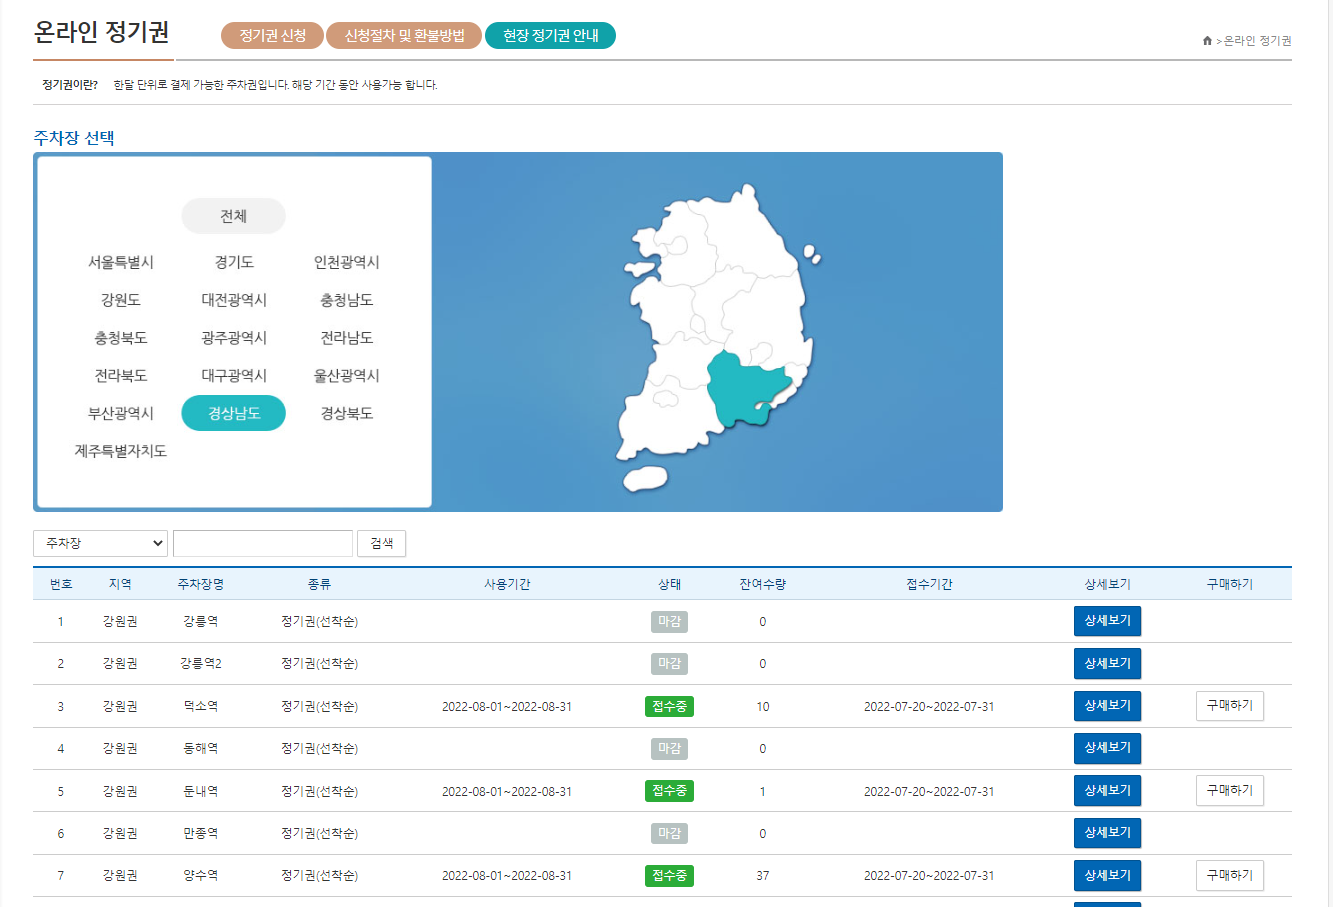Click the home icon in breadcrumb
This screenshot has height=907, width=1333.
[1207, 40]
